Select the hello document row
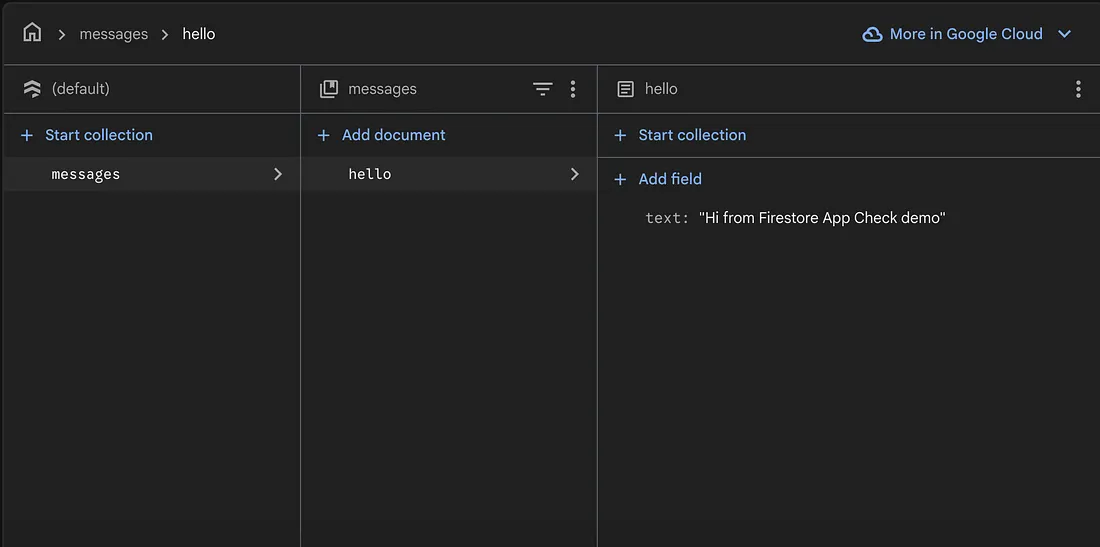The width and height of the screenshot is (1100, 547). 449,174
